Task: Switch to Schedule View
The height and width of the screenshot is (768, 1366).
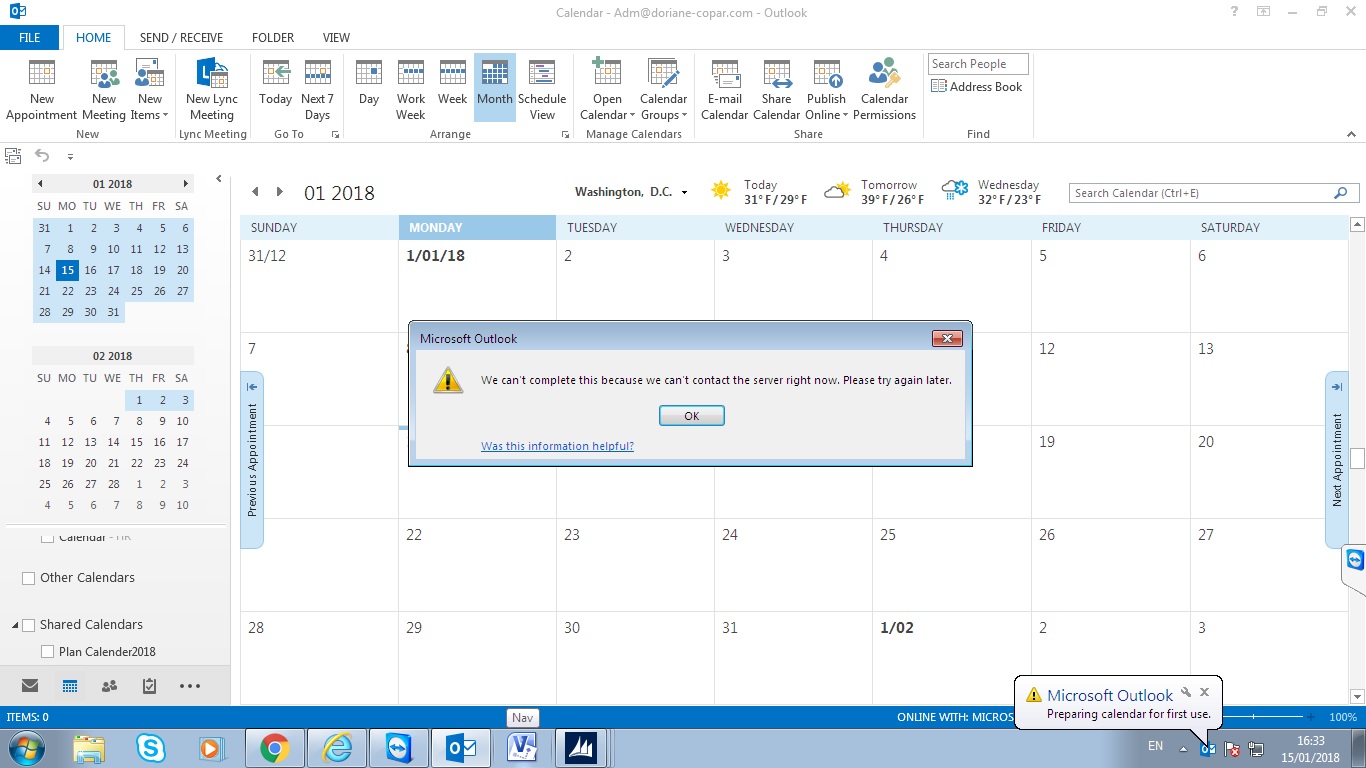Action: [542, 89]
